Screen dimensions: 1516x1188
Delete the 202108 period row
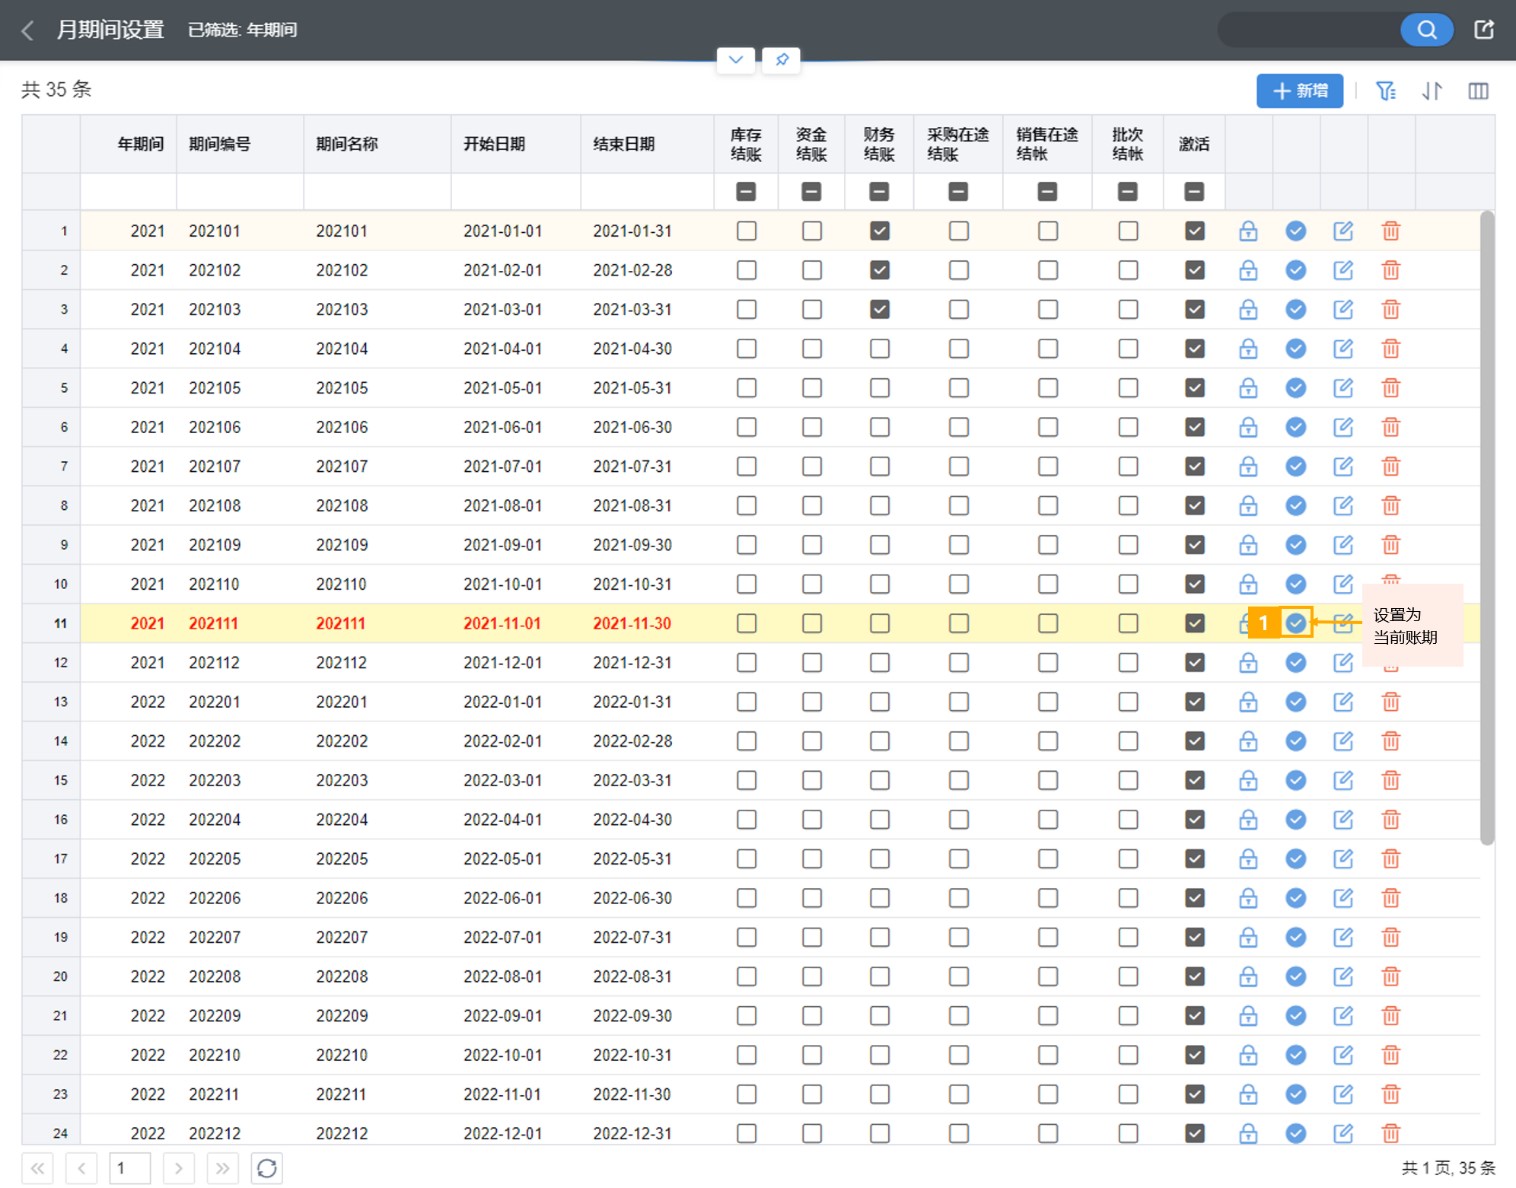[1390, 506]
